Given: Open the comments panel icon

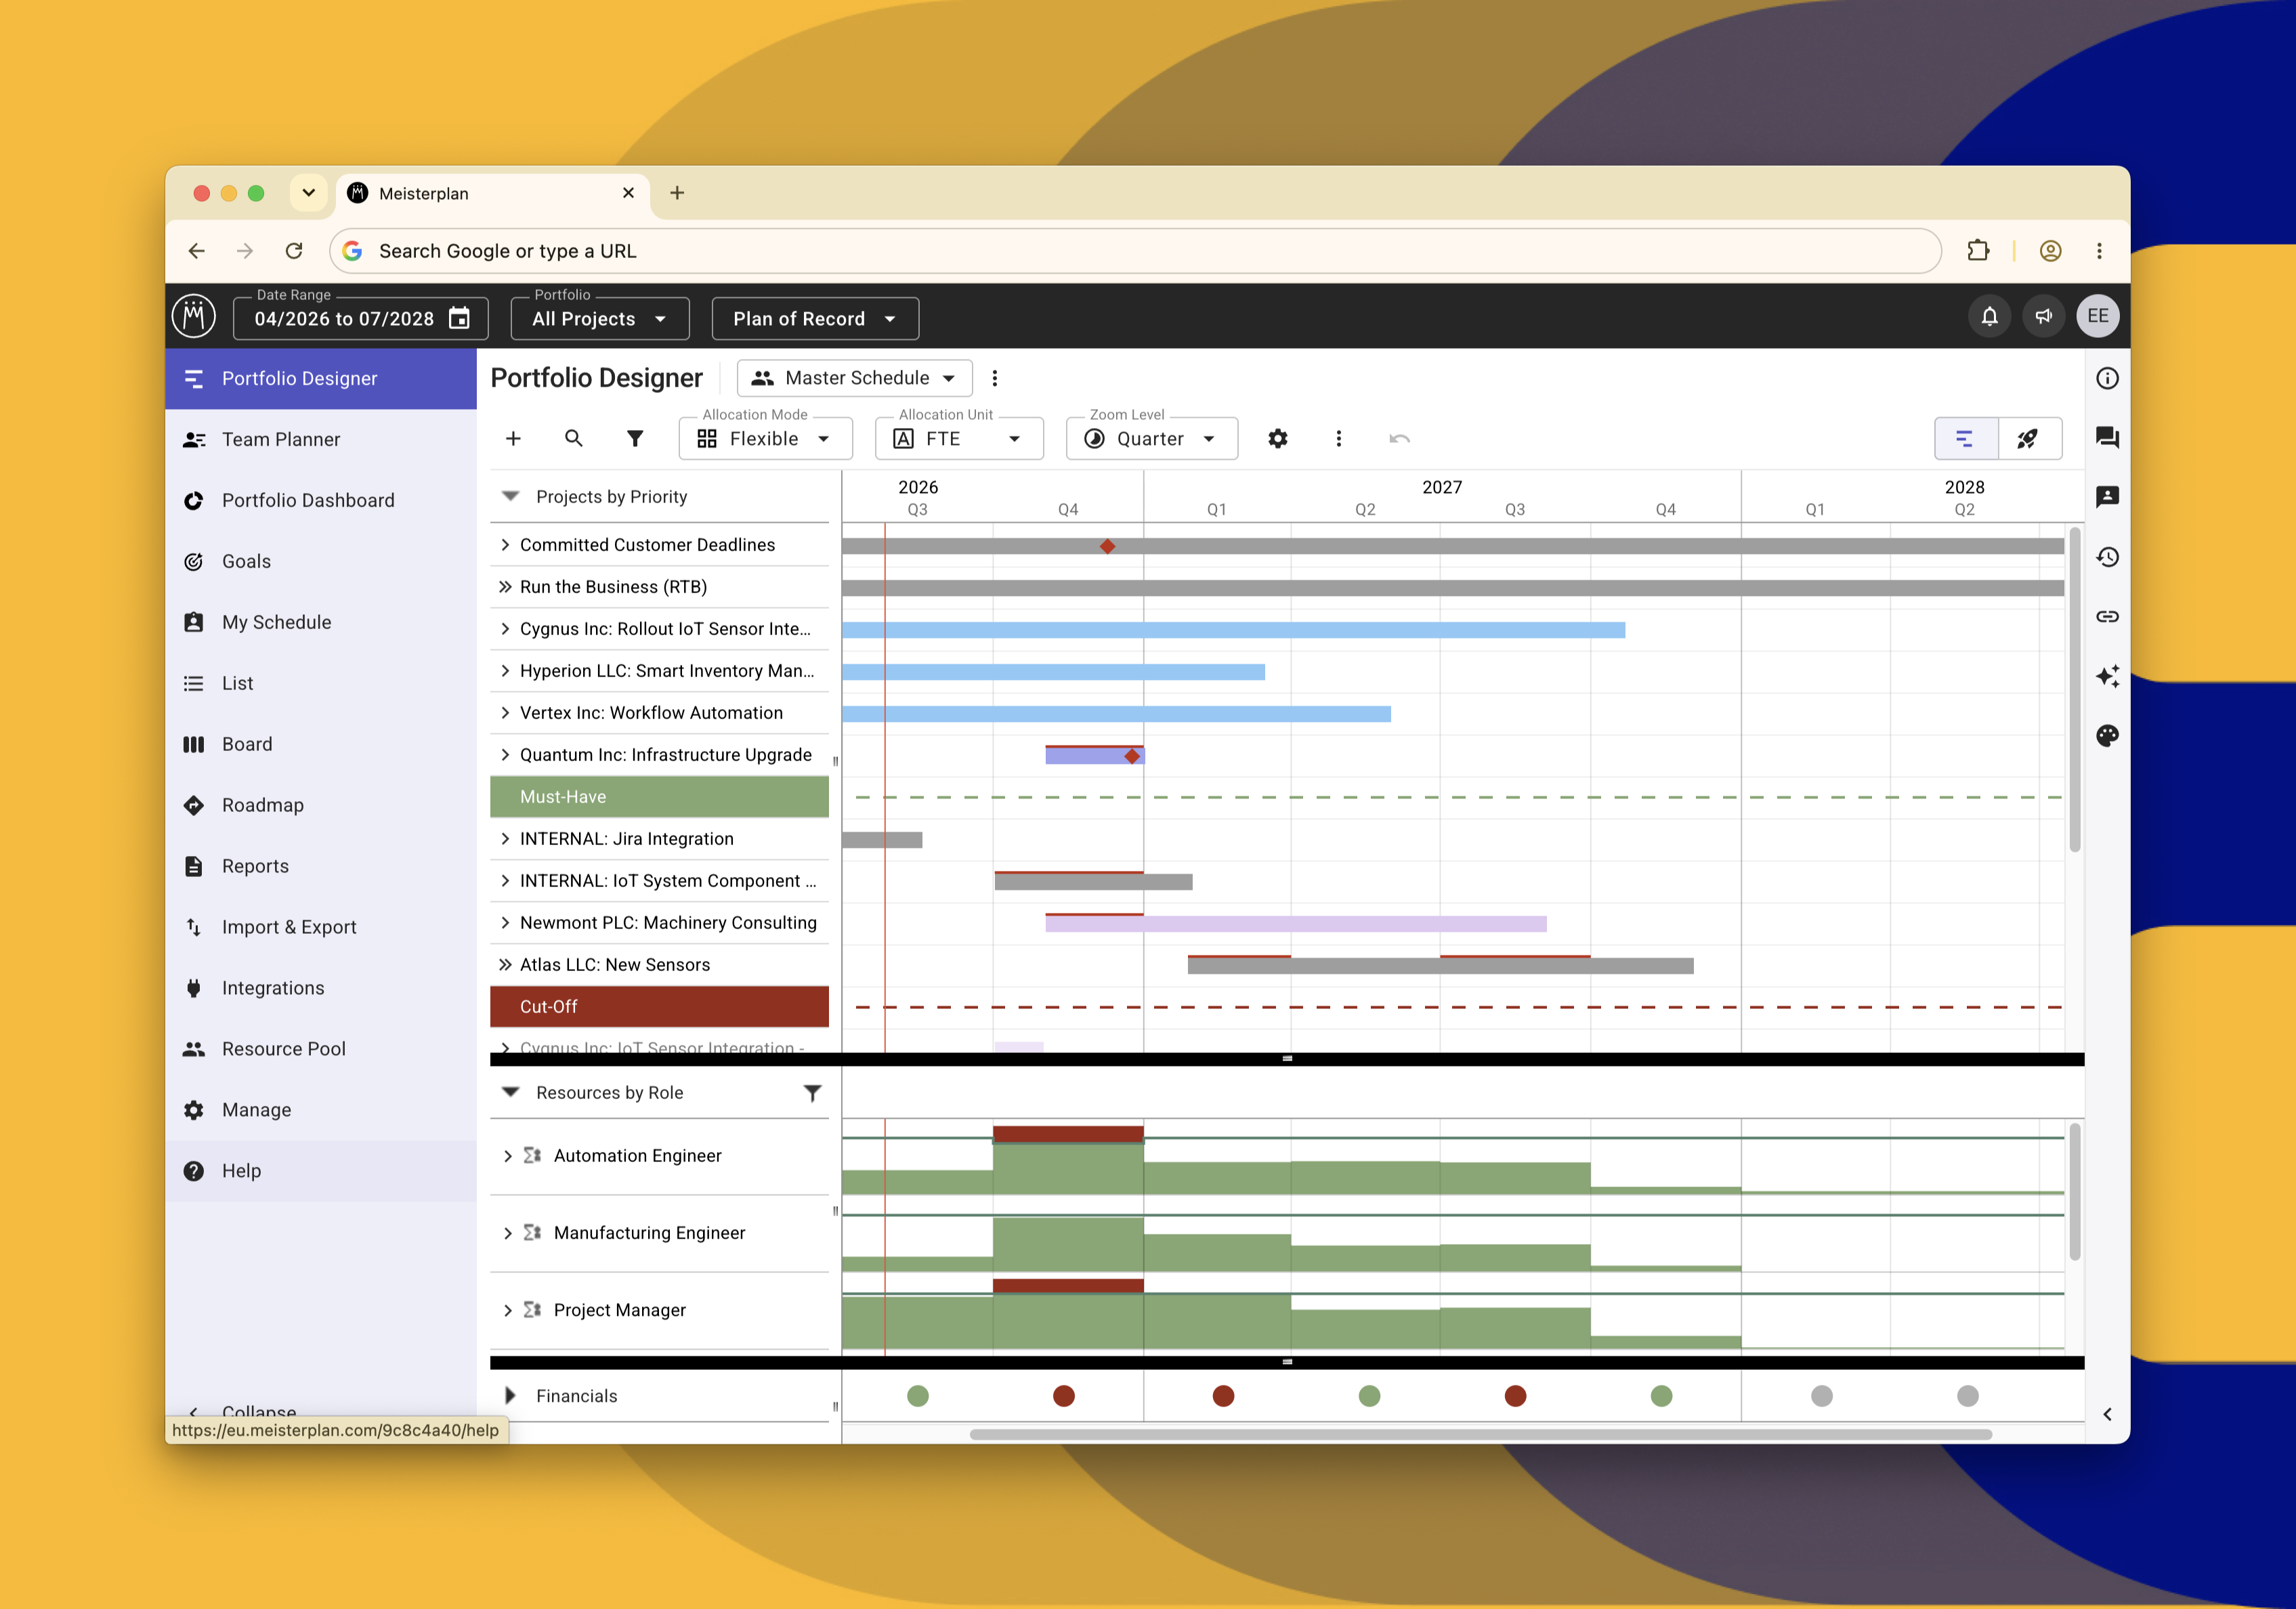Looking at the screenshot, I should coord(2107,437).
